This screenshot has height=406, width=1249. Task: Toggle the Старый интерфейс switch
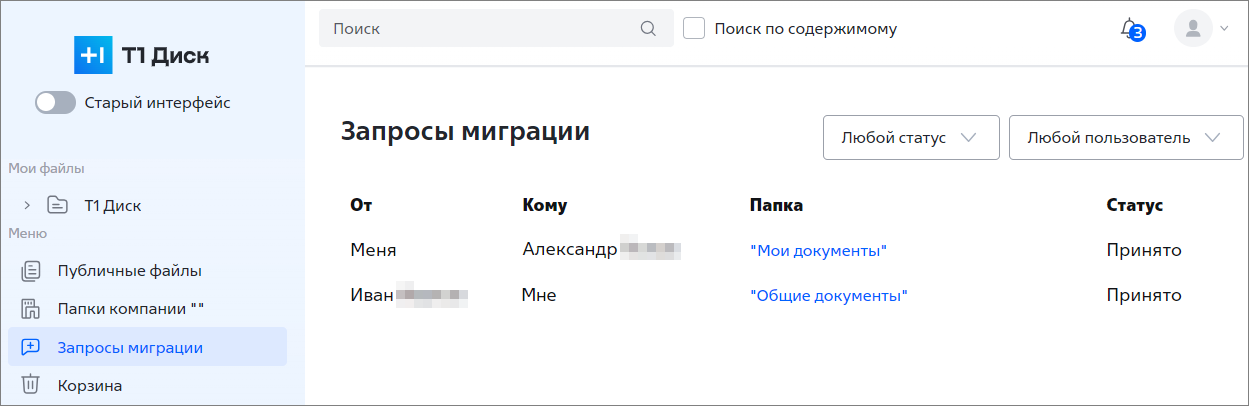point(55,102)
